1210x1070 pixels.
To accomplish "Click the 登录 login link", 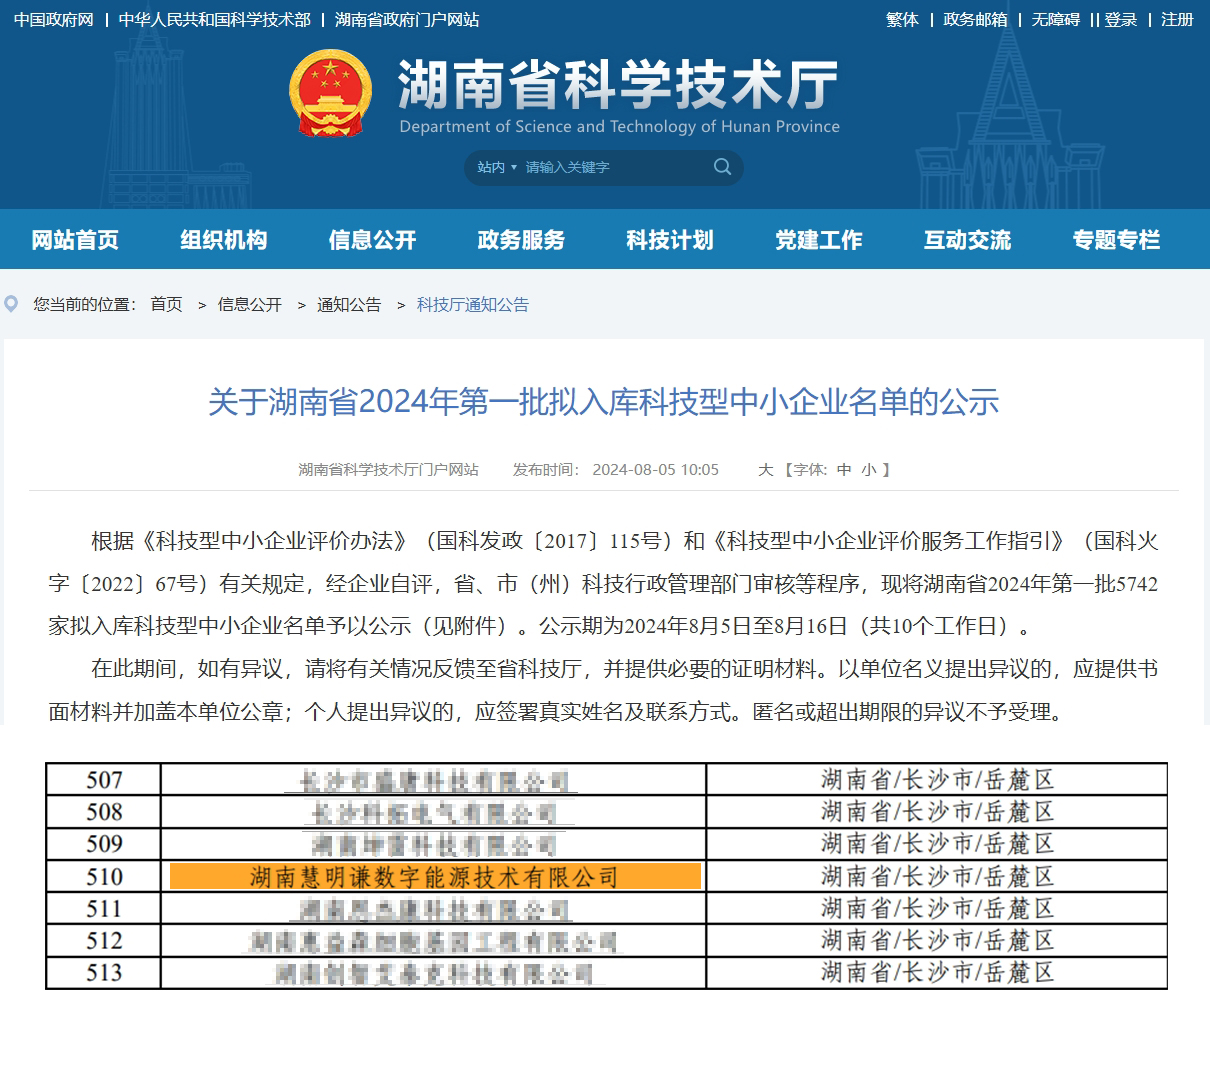I will click(1121, 20).
